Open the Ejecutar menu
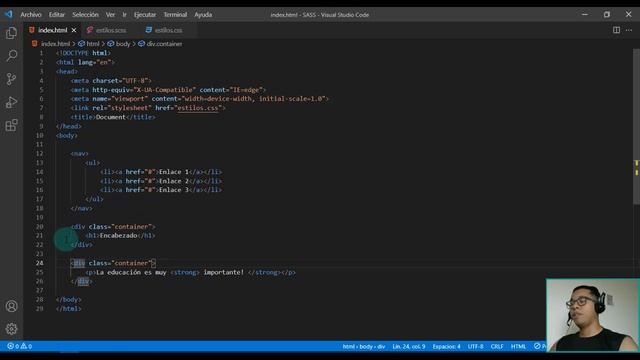The image size is (640, 360). tap(145, 15)
